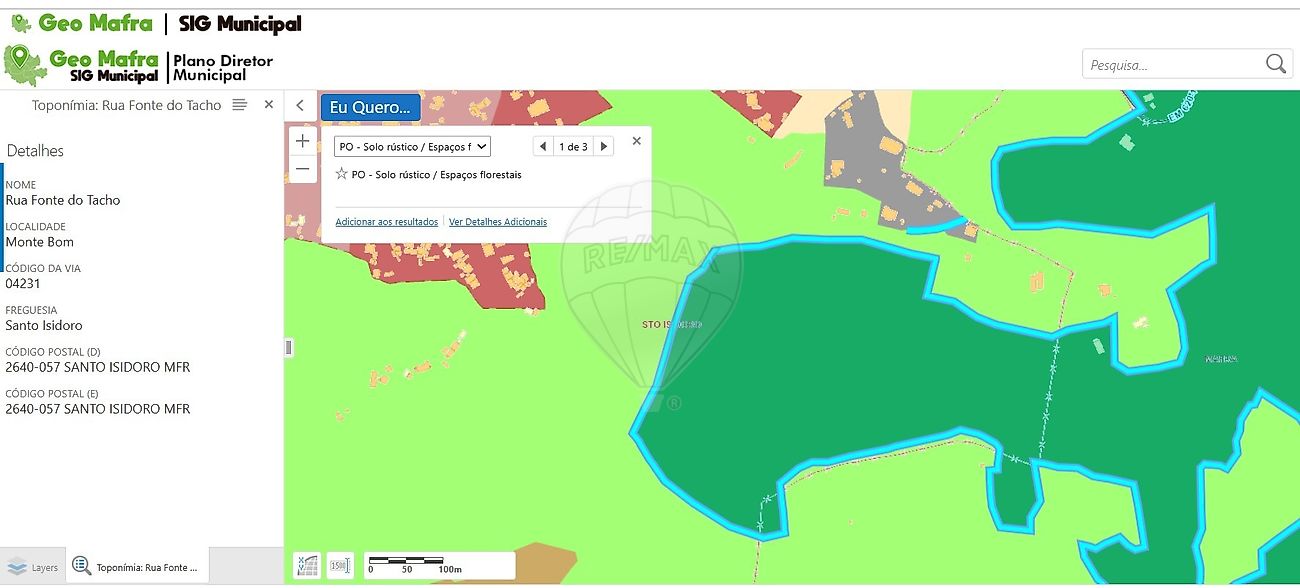Go to next result in popup
The image size is (1300, 588).
(x=603, y=147)
